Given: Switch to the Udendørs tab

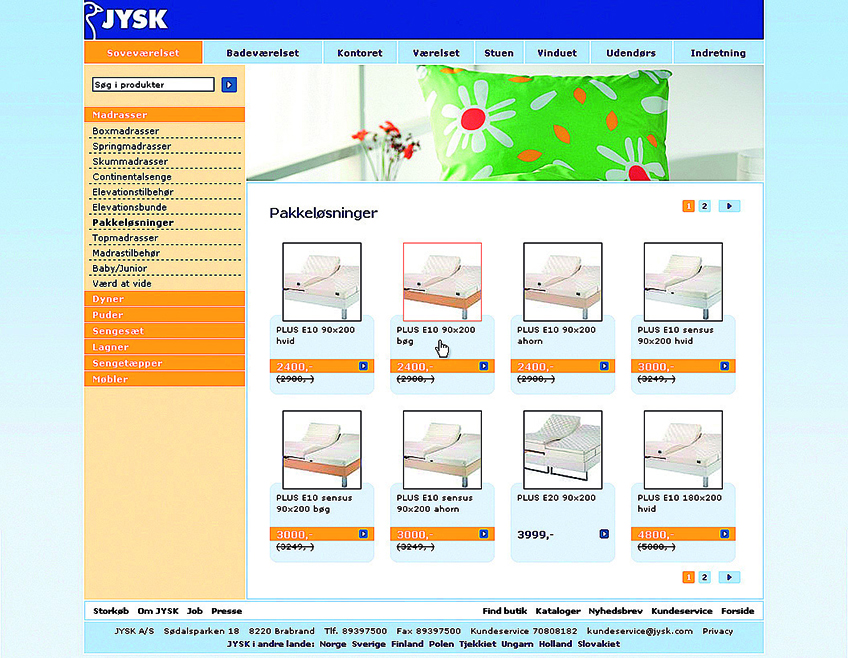Looking at the screenshot, I should coord(631,53).
